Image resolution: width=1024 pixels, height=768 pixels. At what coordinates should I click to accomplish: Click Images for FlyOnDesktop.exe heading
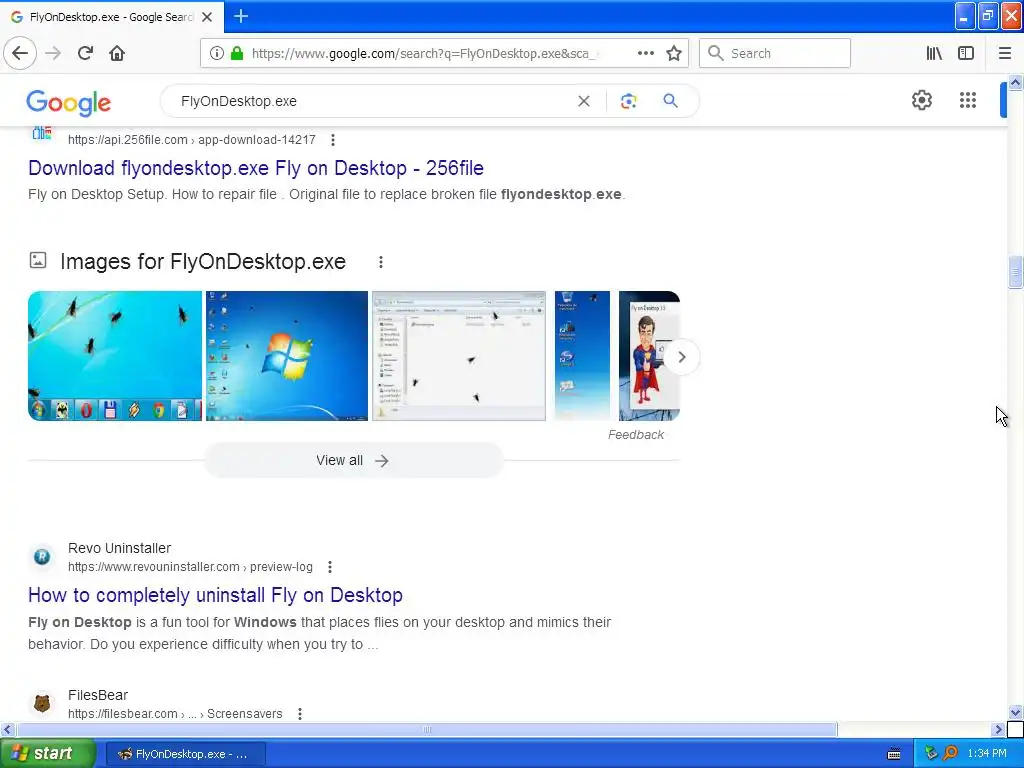click(203, 261)
